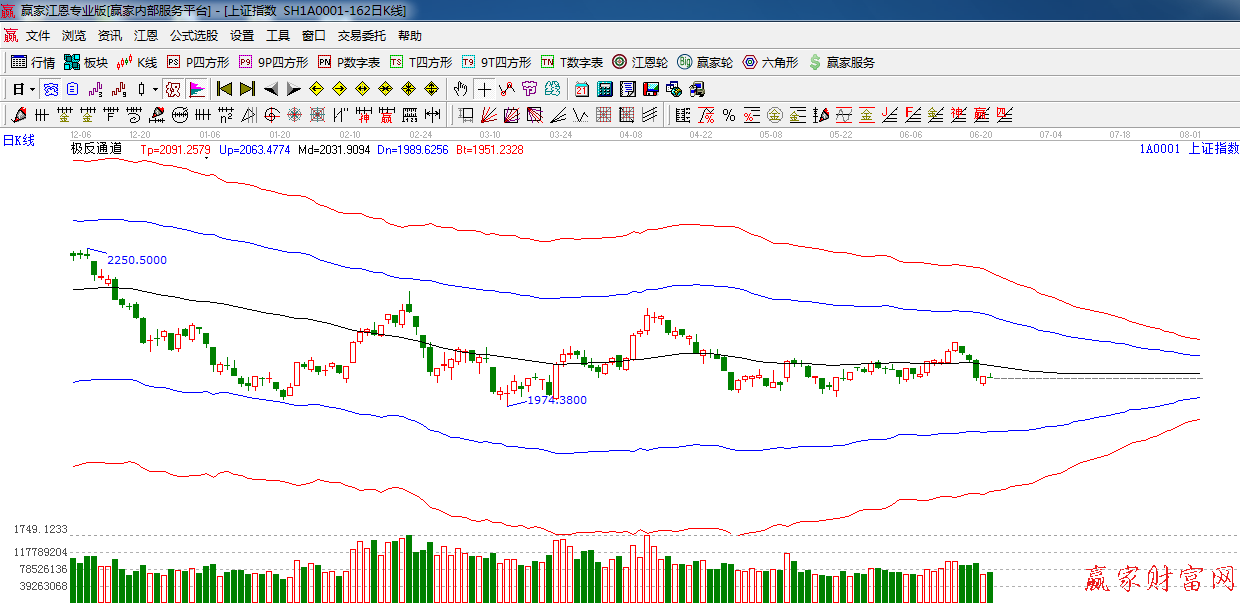Viewport: 1240px width, 603px height.
Task: Click the 行情 quotes button
Action: tap(32, 62)
